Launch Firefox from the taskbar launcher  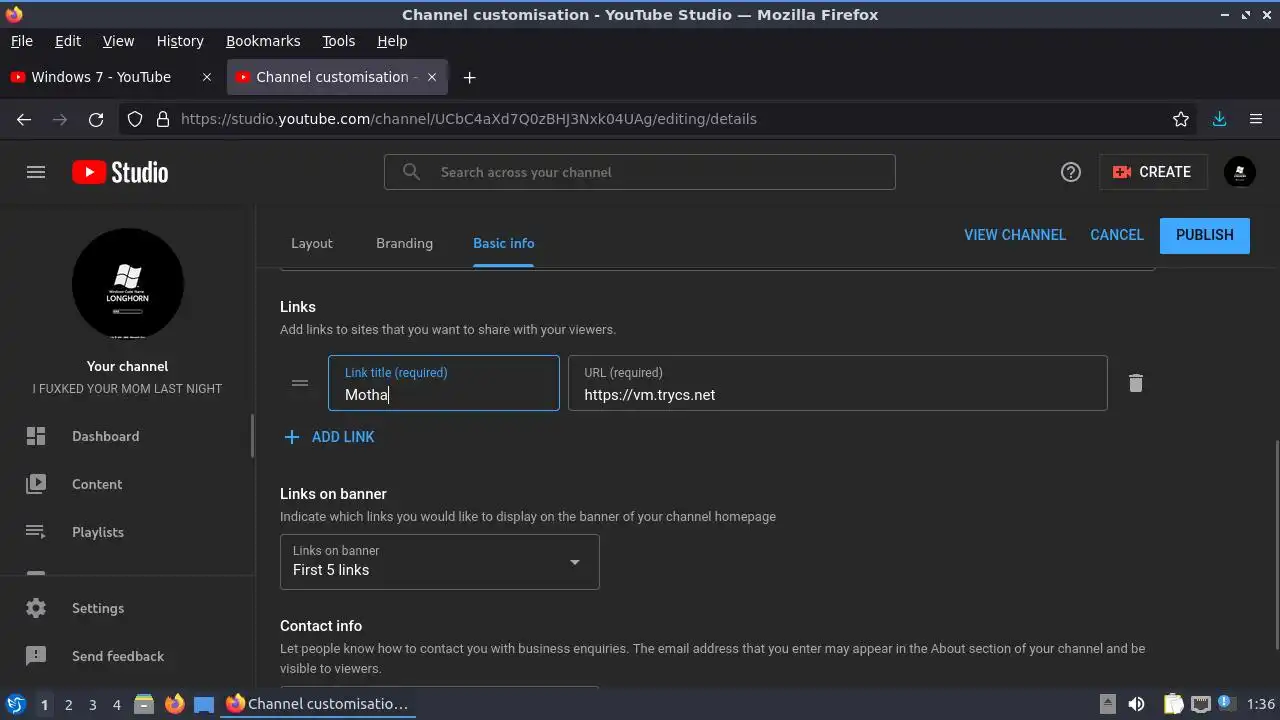(x=174, y=704)
